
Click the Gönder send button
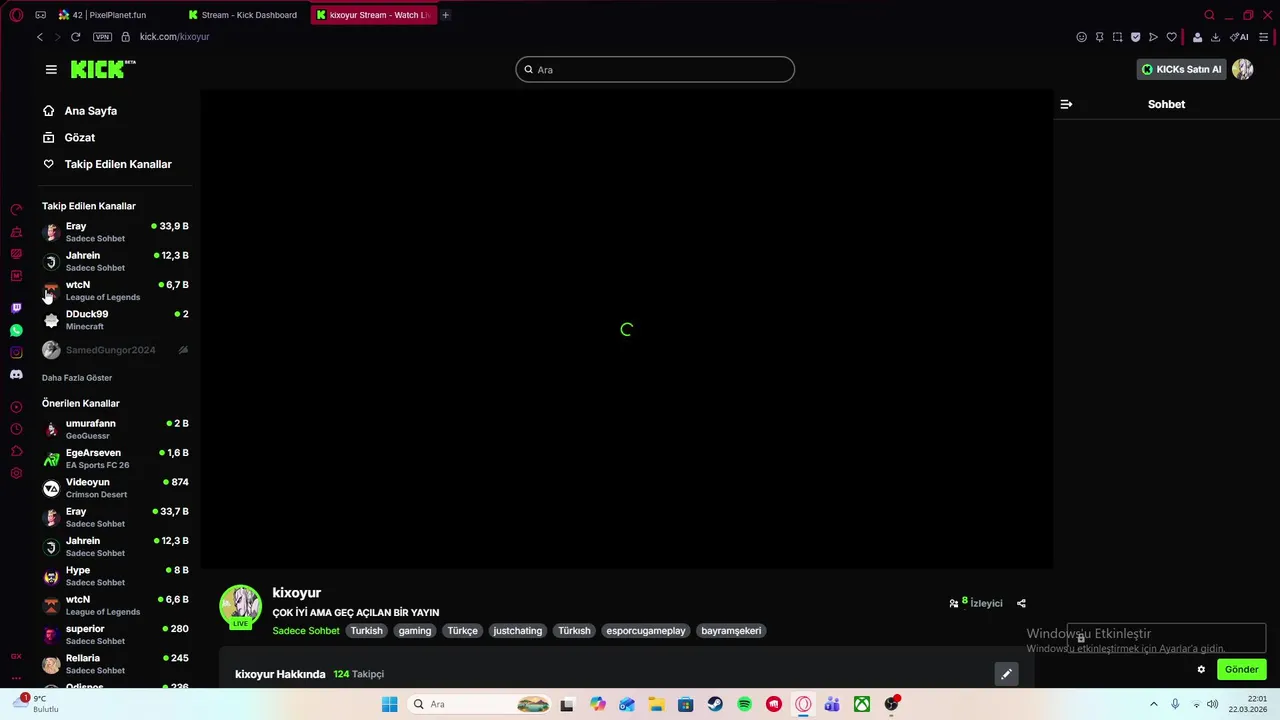pyautogui.click(x=1241, y=670)
